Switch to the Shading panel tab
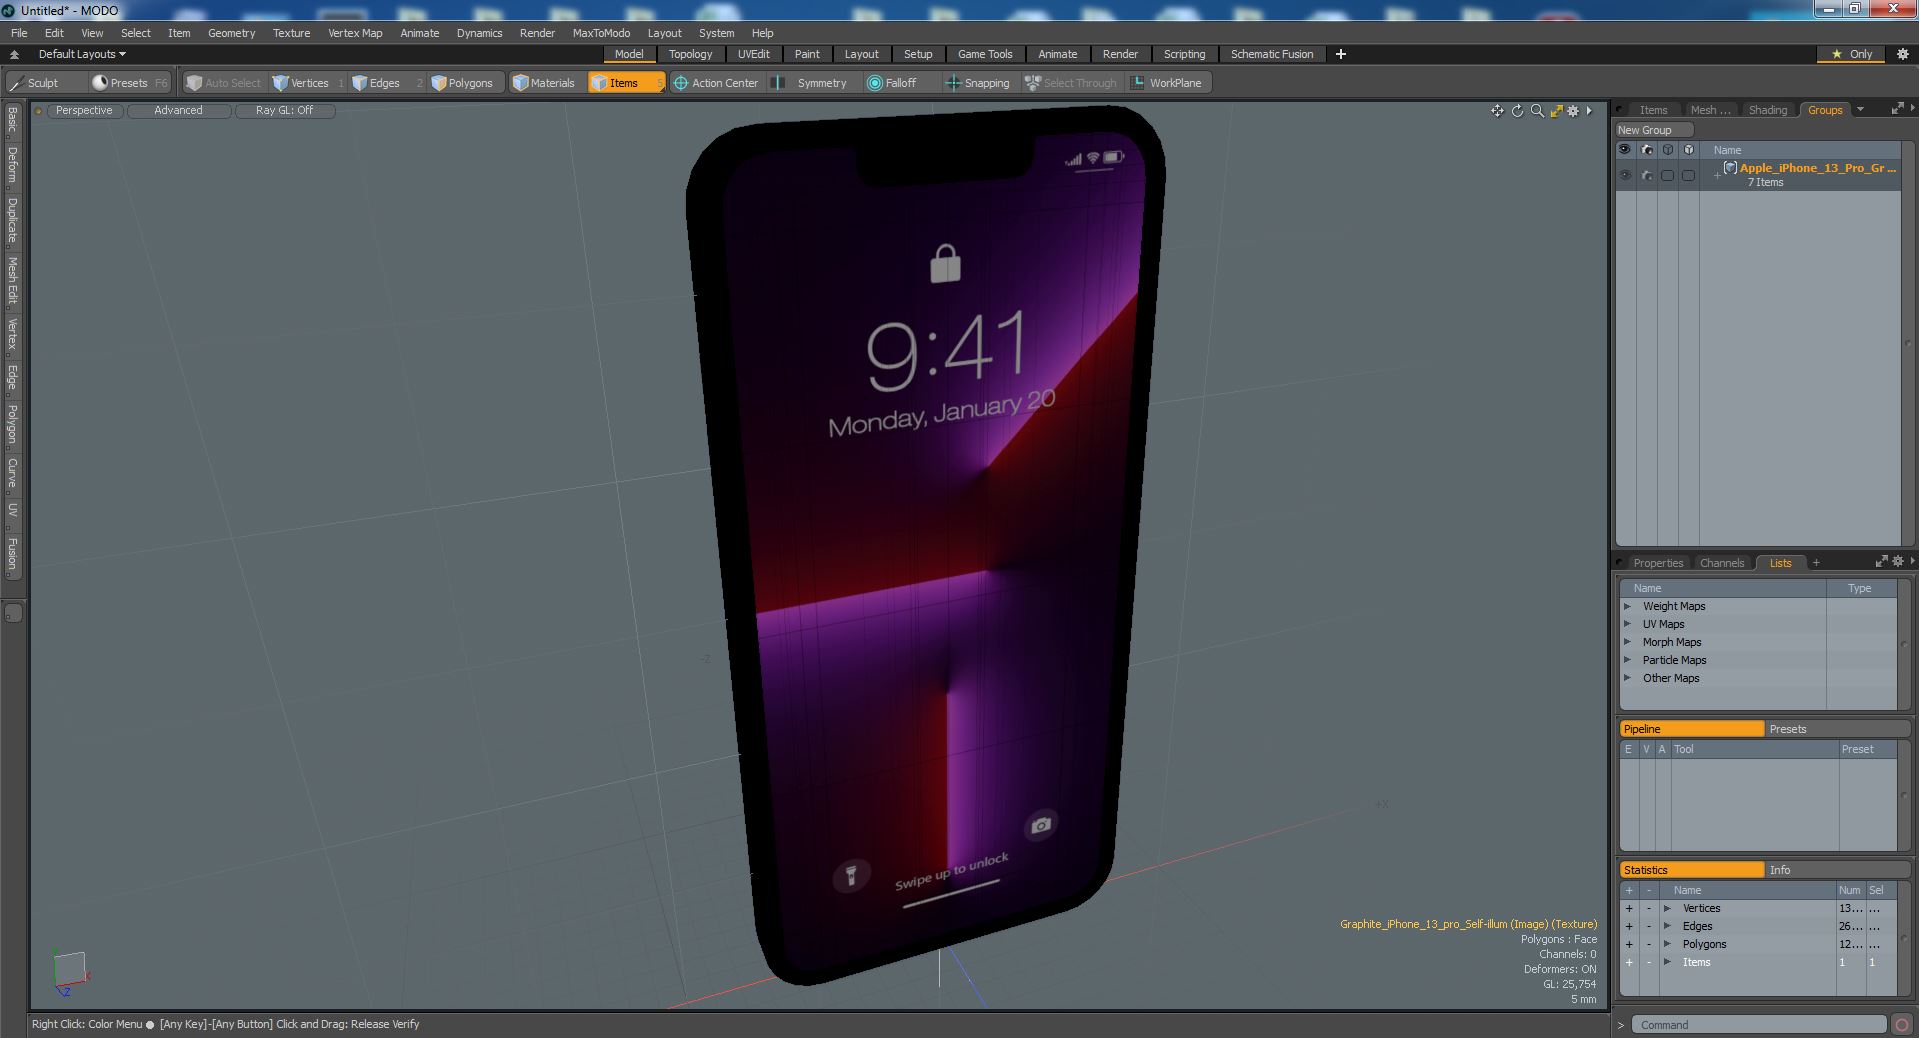Image resolution: width=1919 pixels, height=1038 pixels. tap(1767, 110)
